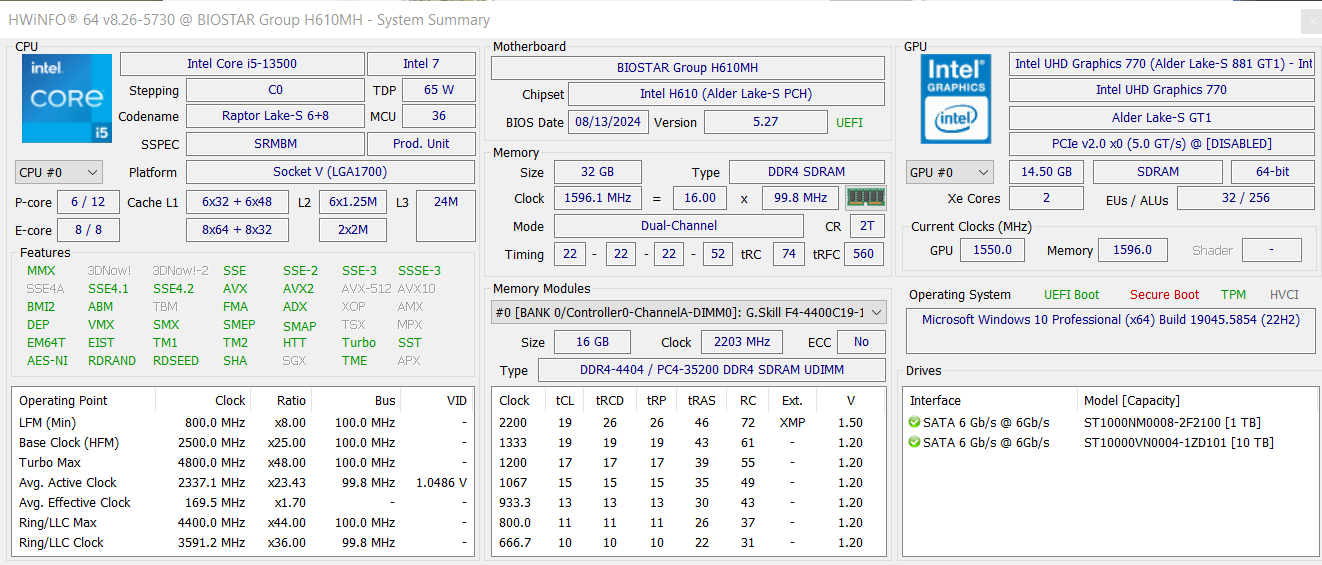The image size is (1322, 565).
Task: Click the AVX2 feature label
Action: [298, 288]
